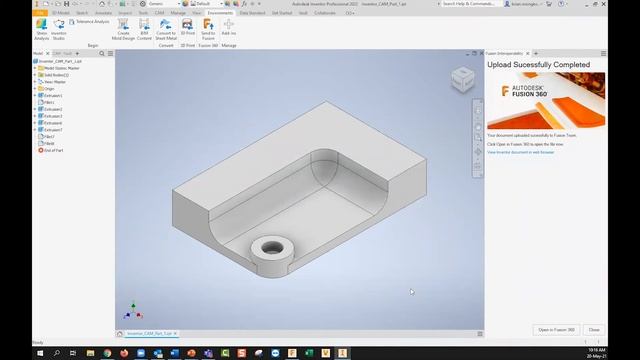
Task: Click Create Mold Design icon
Action: [123, 29]
